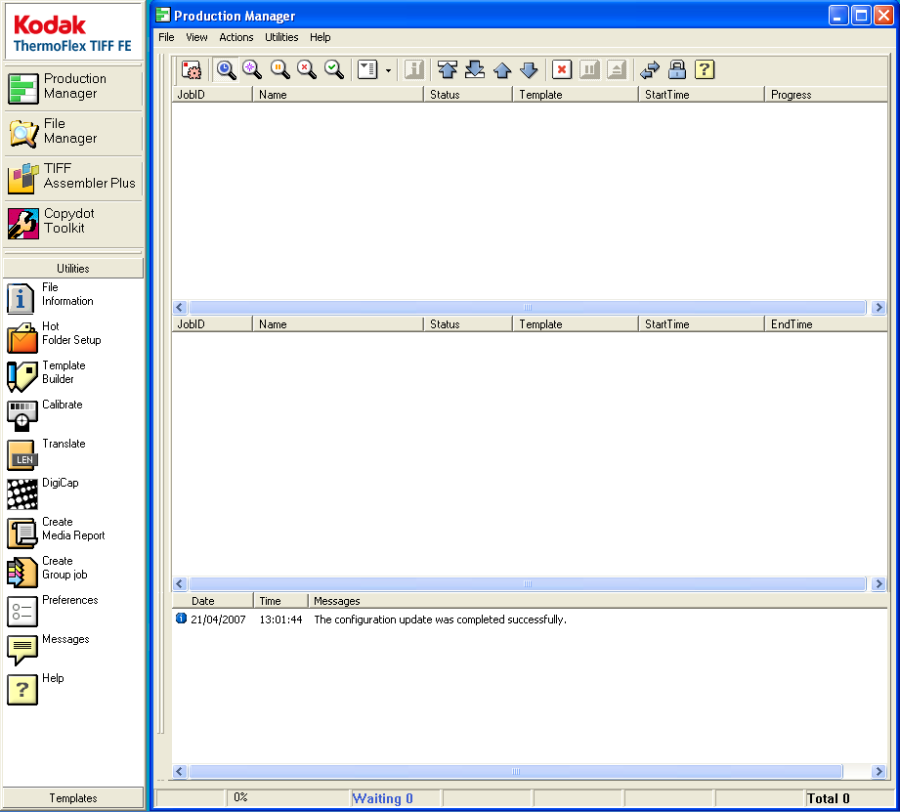Sort messages by Date column
The width and height of the screenshot is (900, 812).
click(x=212, y=601)
